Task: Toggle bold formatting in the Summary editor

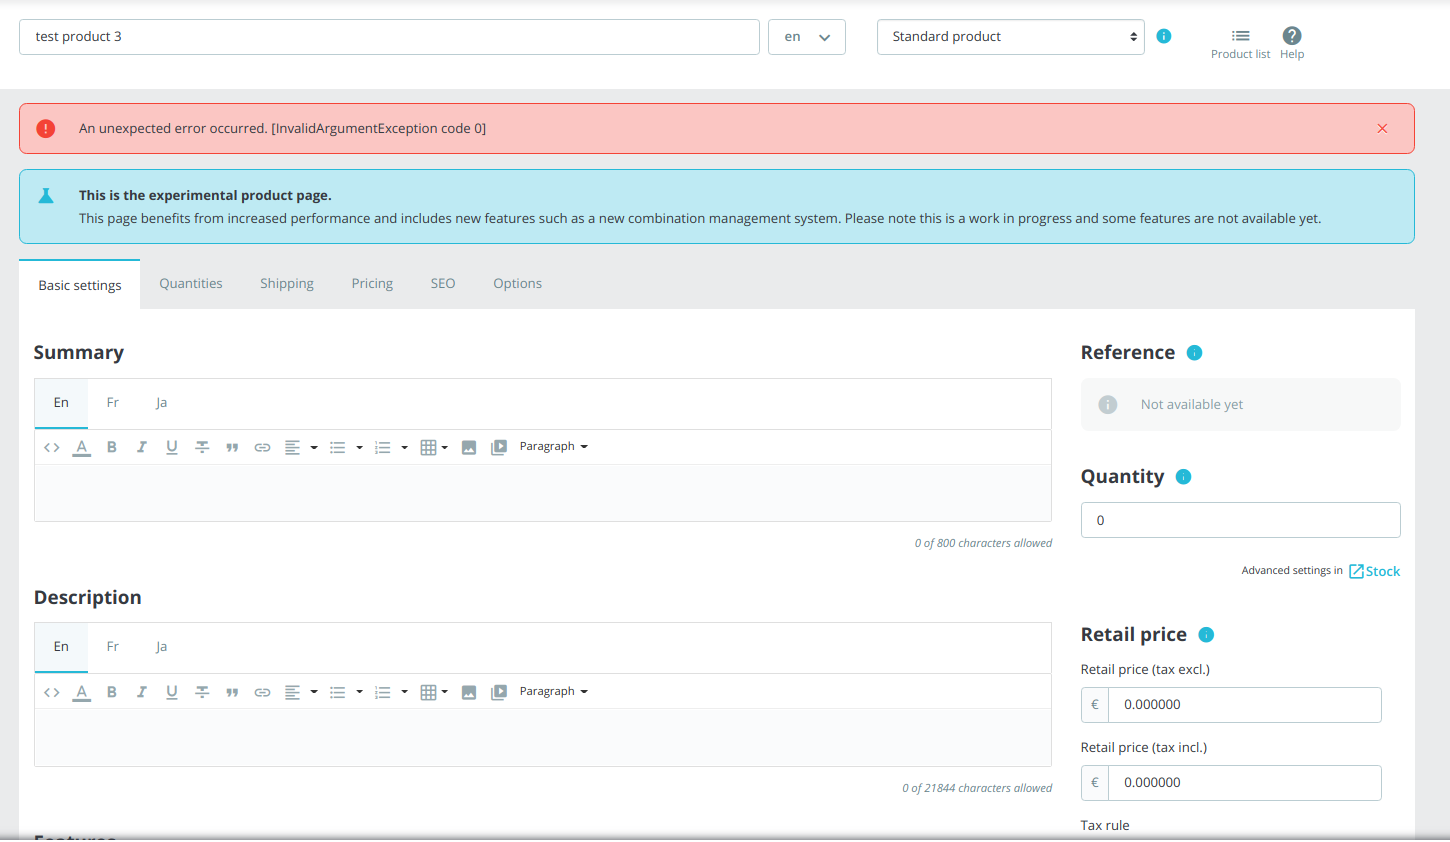Action: coord(111,446)
